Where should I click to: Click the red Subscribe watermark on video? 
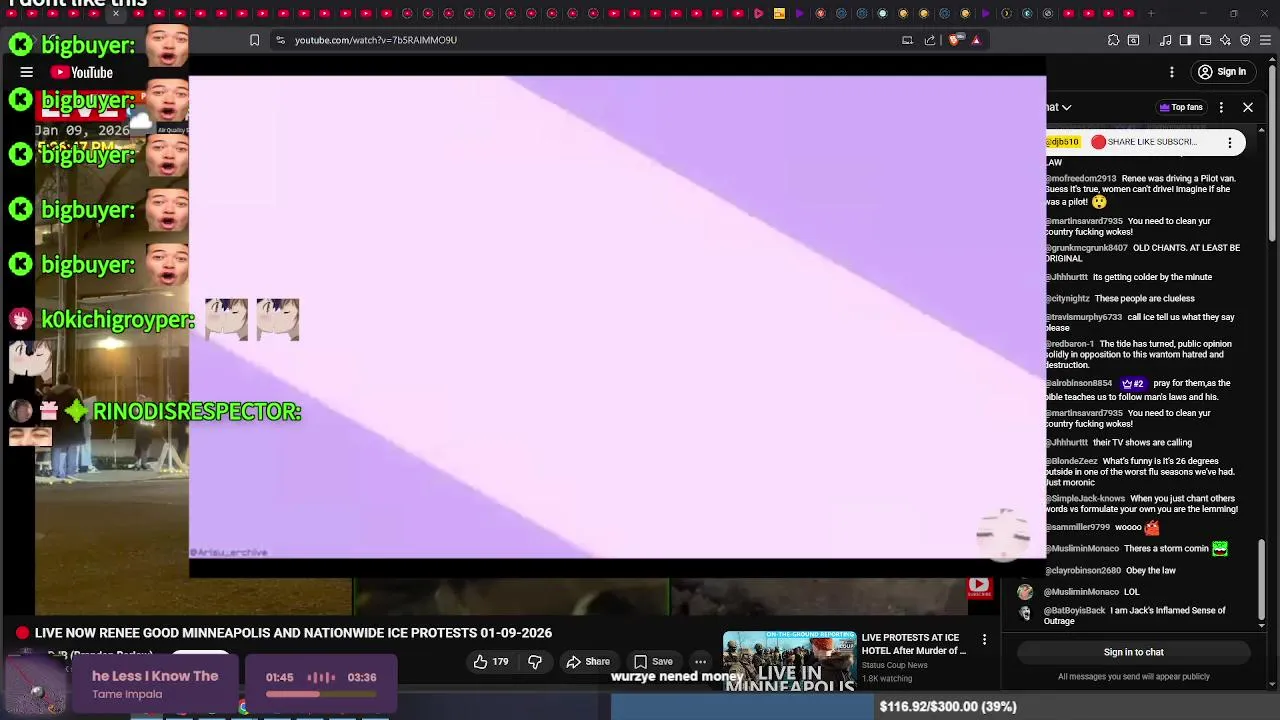[x=979, y=587]
